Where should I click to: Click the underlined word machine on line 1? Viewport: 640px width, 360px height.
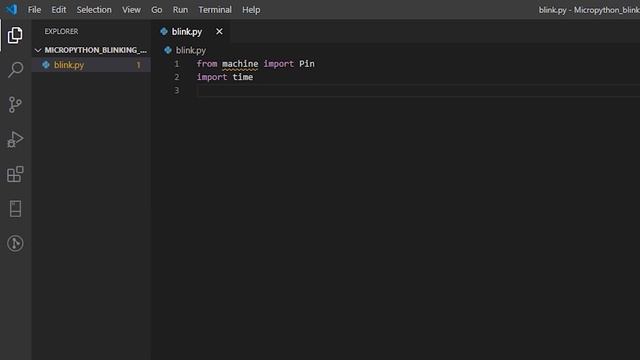tap(240, 64)
